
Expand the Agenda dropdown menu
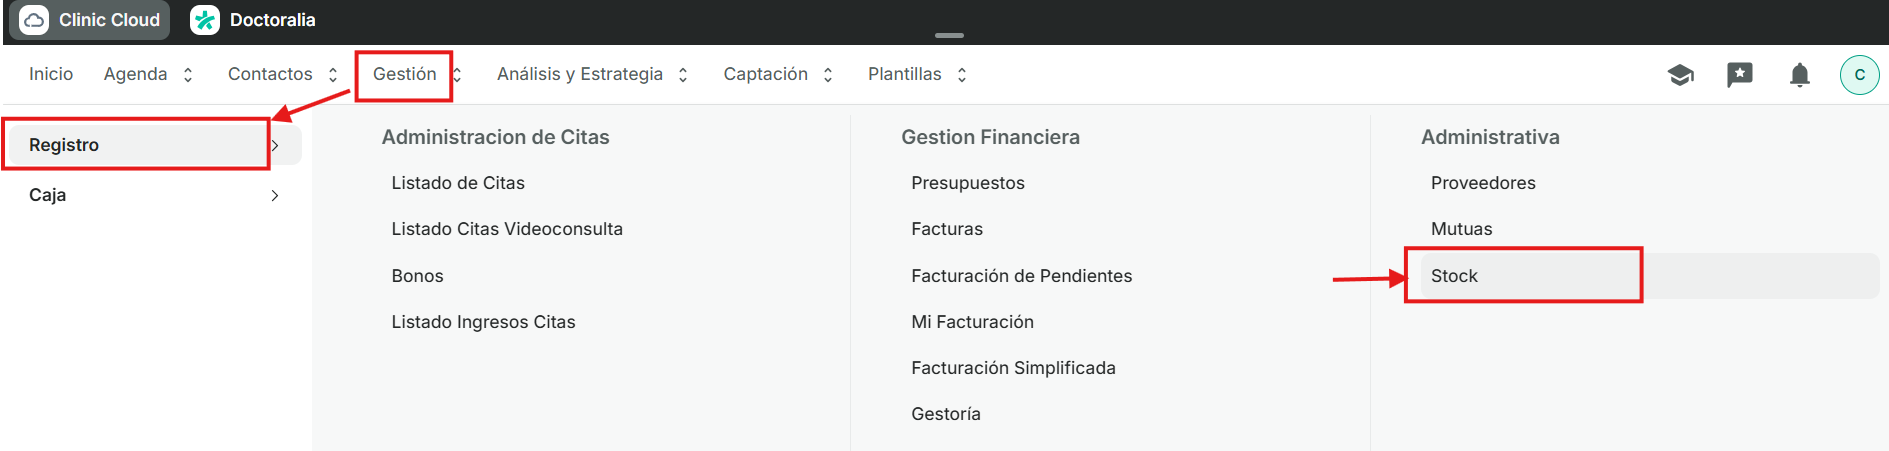(x=148, y=75)
